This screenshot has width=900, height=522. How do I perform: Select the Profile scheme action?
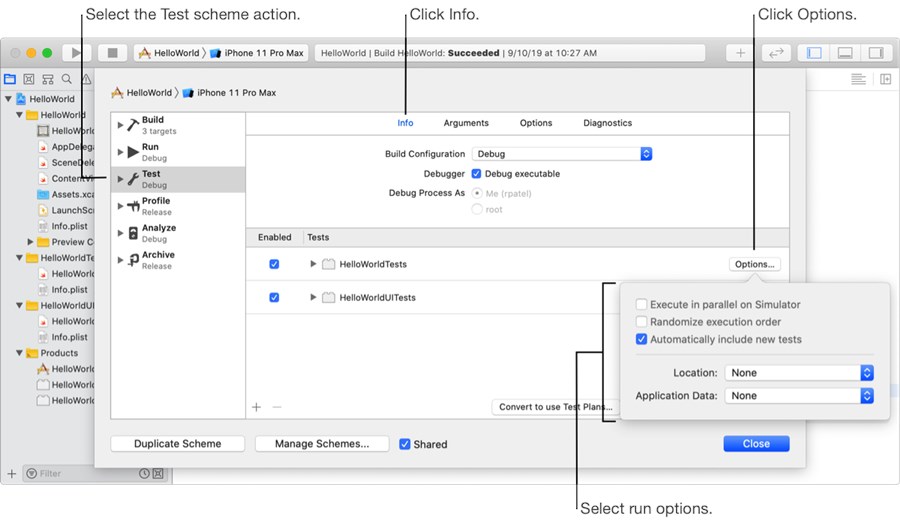pyautogui.click(x=155, y=206)
